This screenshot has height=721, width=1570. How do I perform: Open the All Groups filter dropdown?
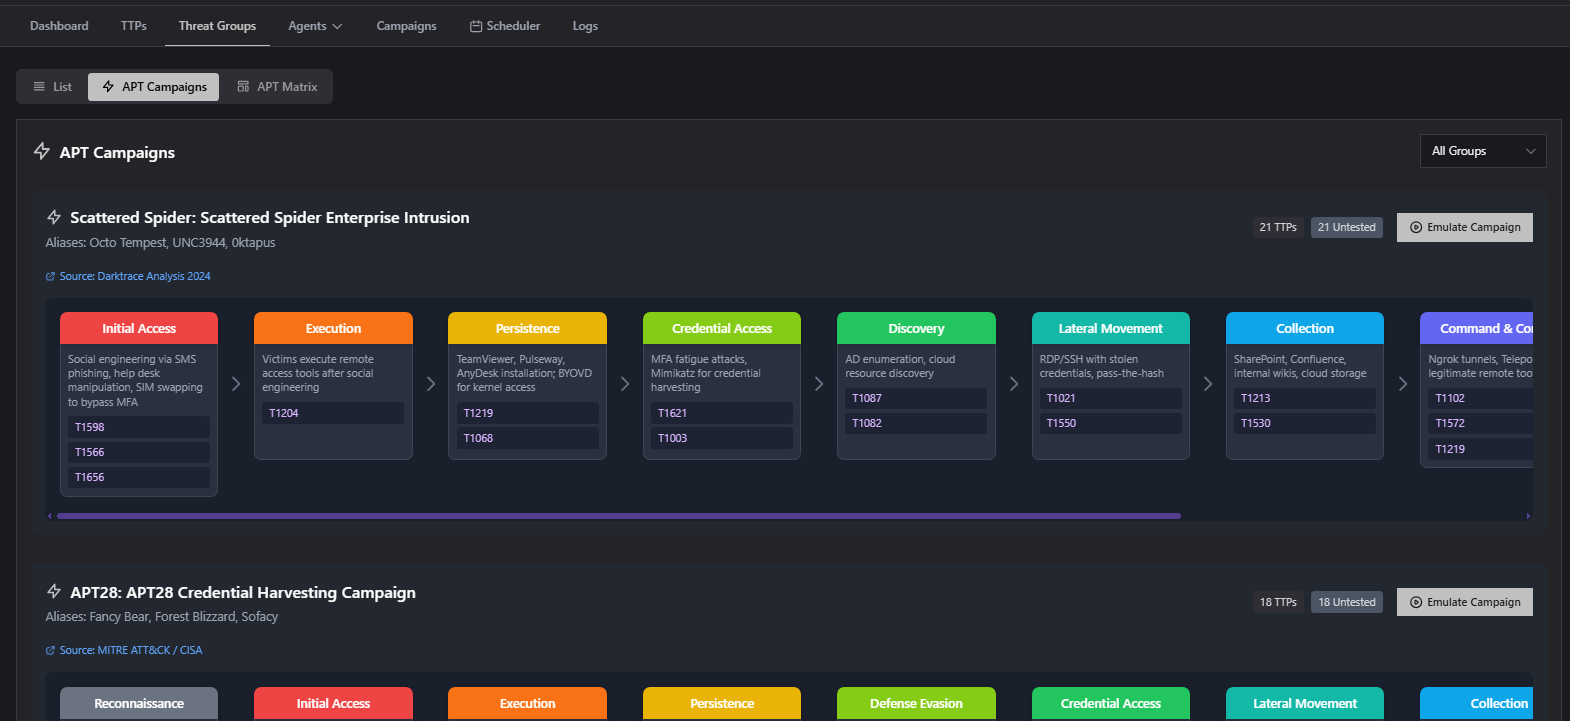pyautogui.click(x=1482, y=151)
